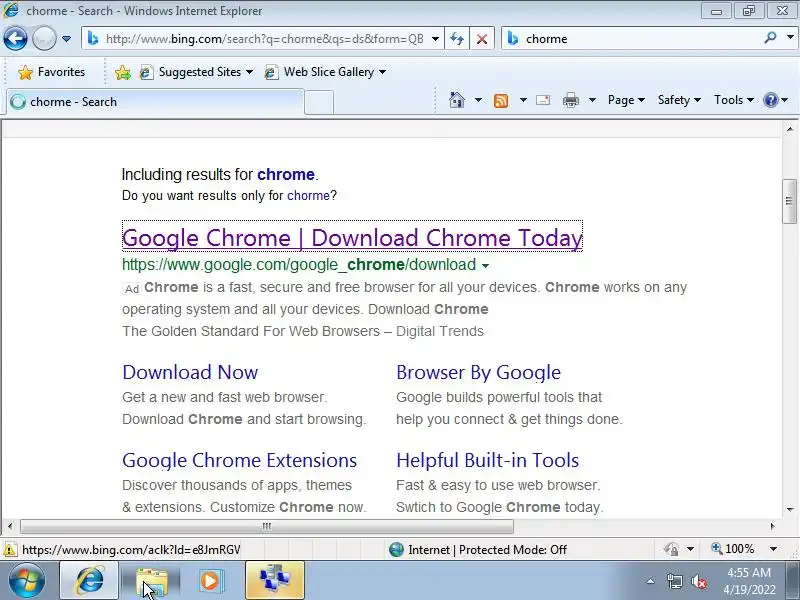Click the 100% zoom level button
800x600 pixels.
[733, 549]
